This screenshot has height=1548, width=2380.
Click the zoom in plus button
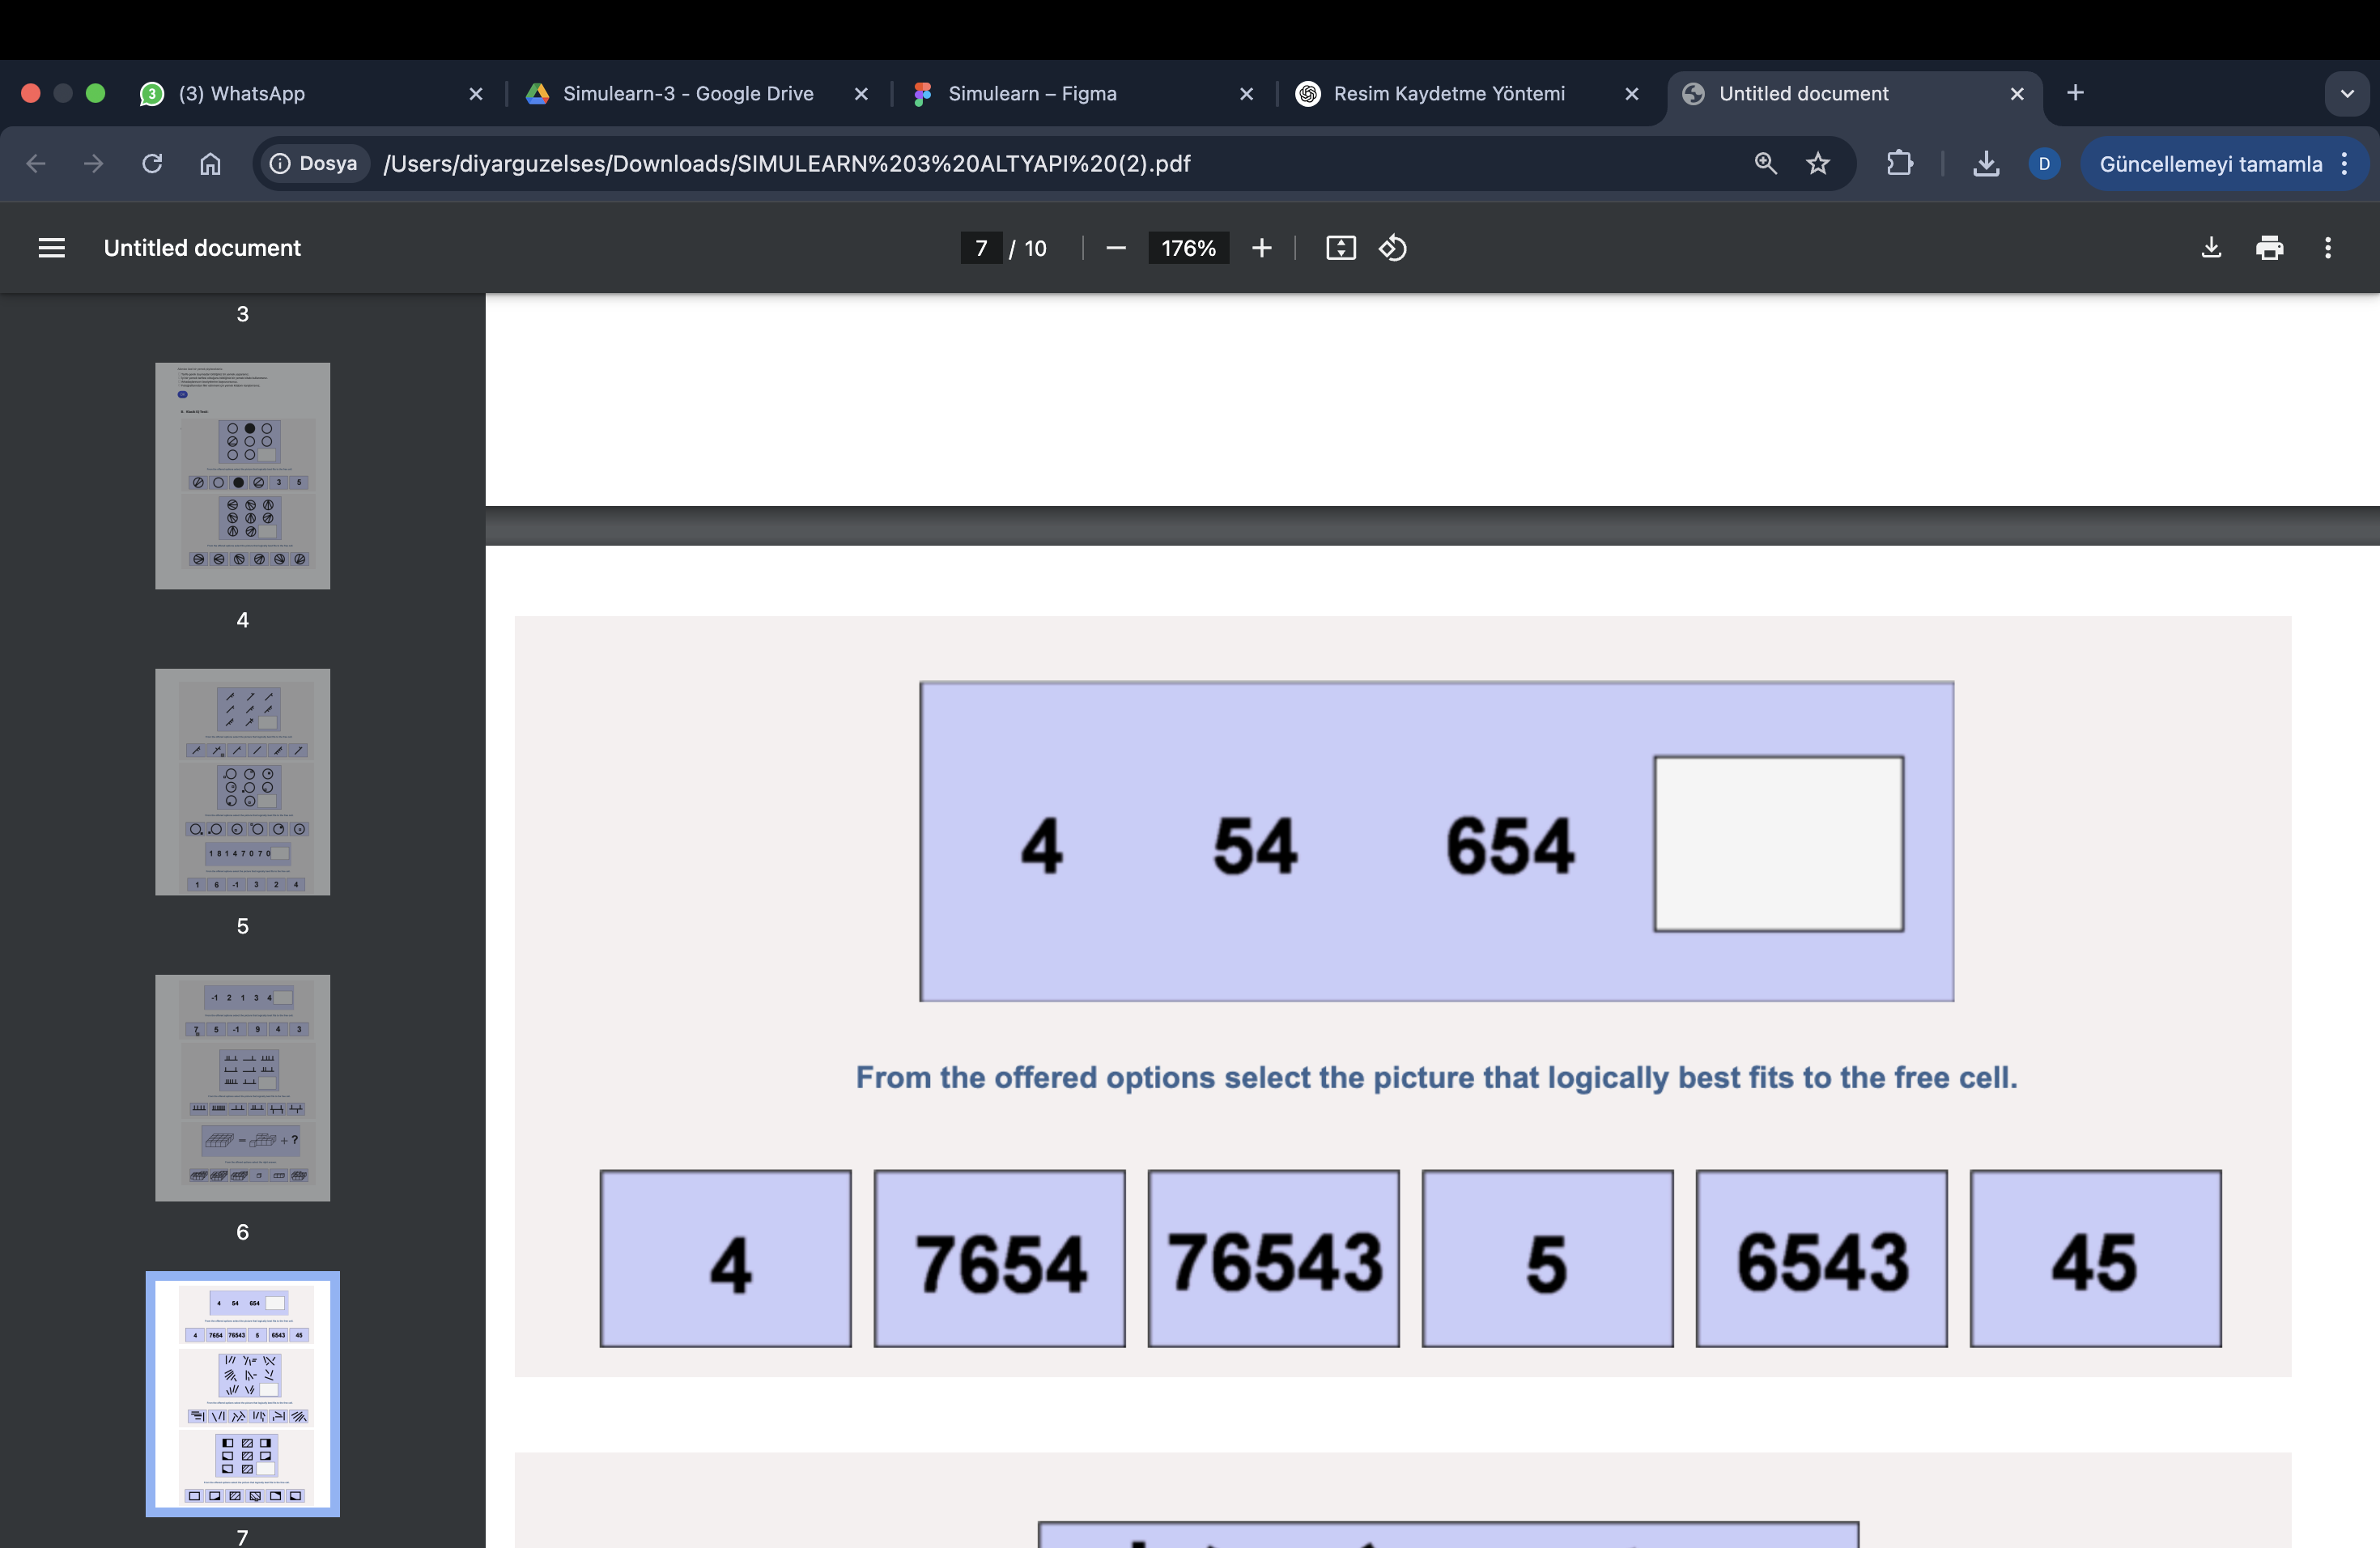[1261, 248]
